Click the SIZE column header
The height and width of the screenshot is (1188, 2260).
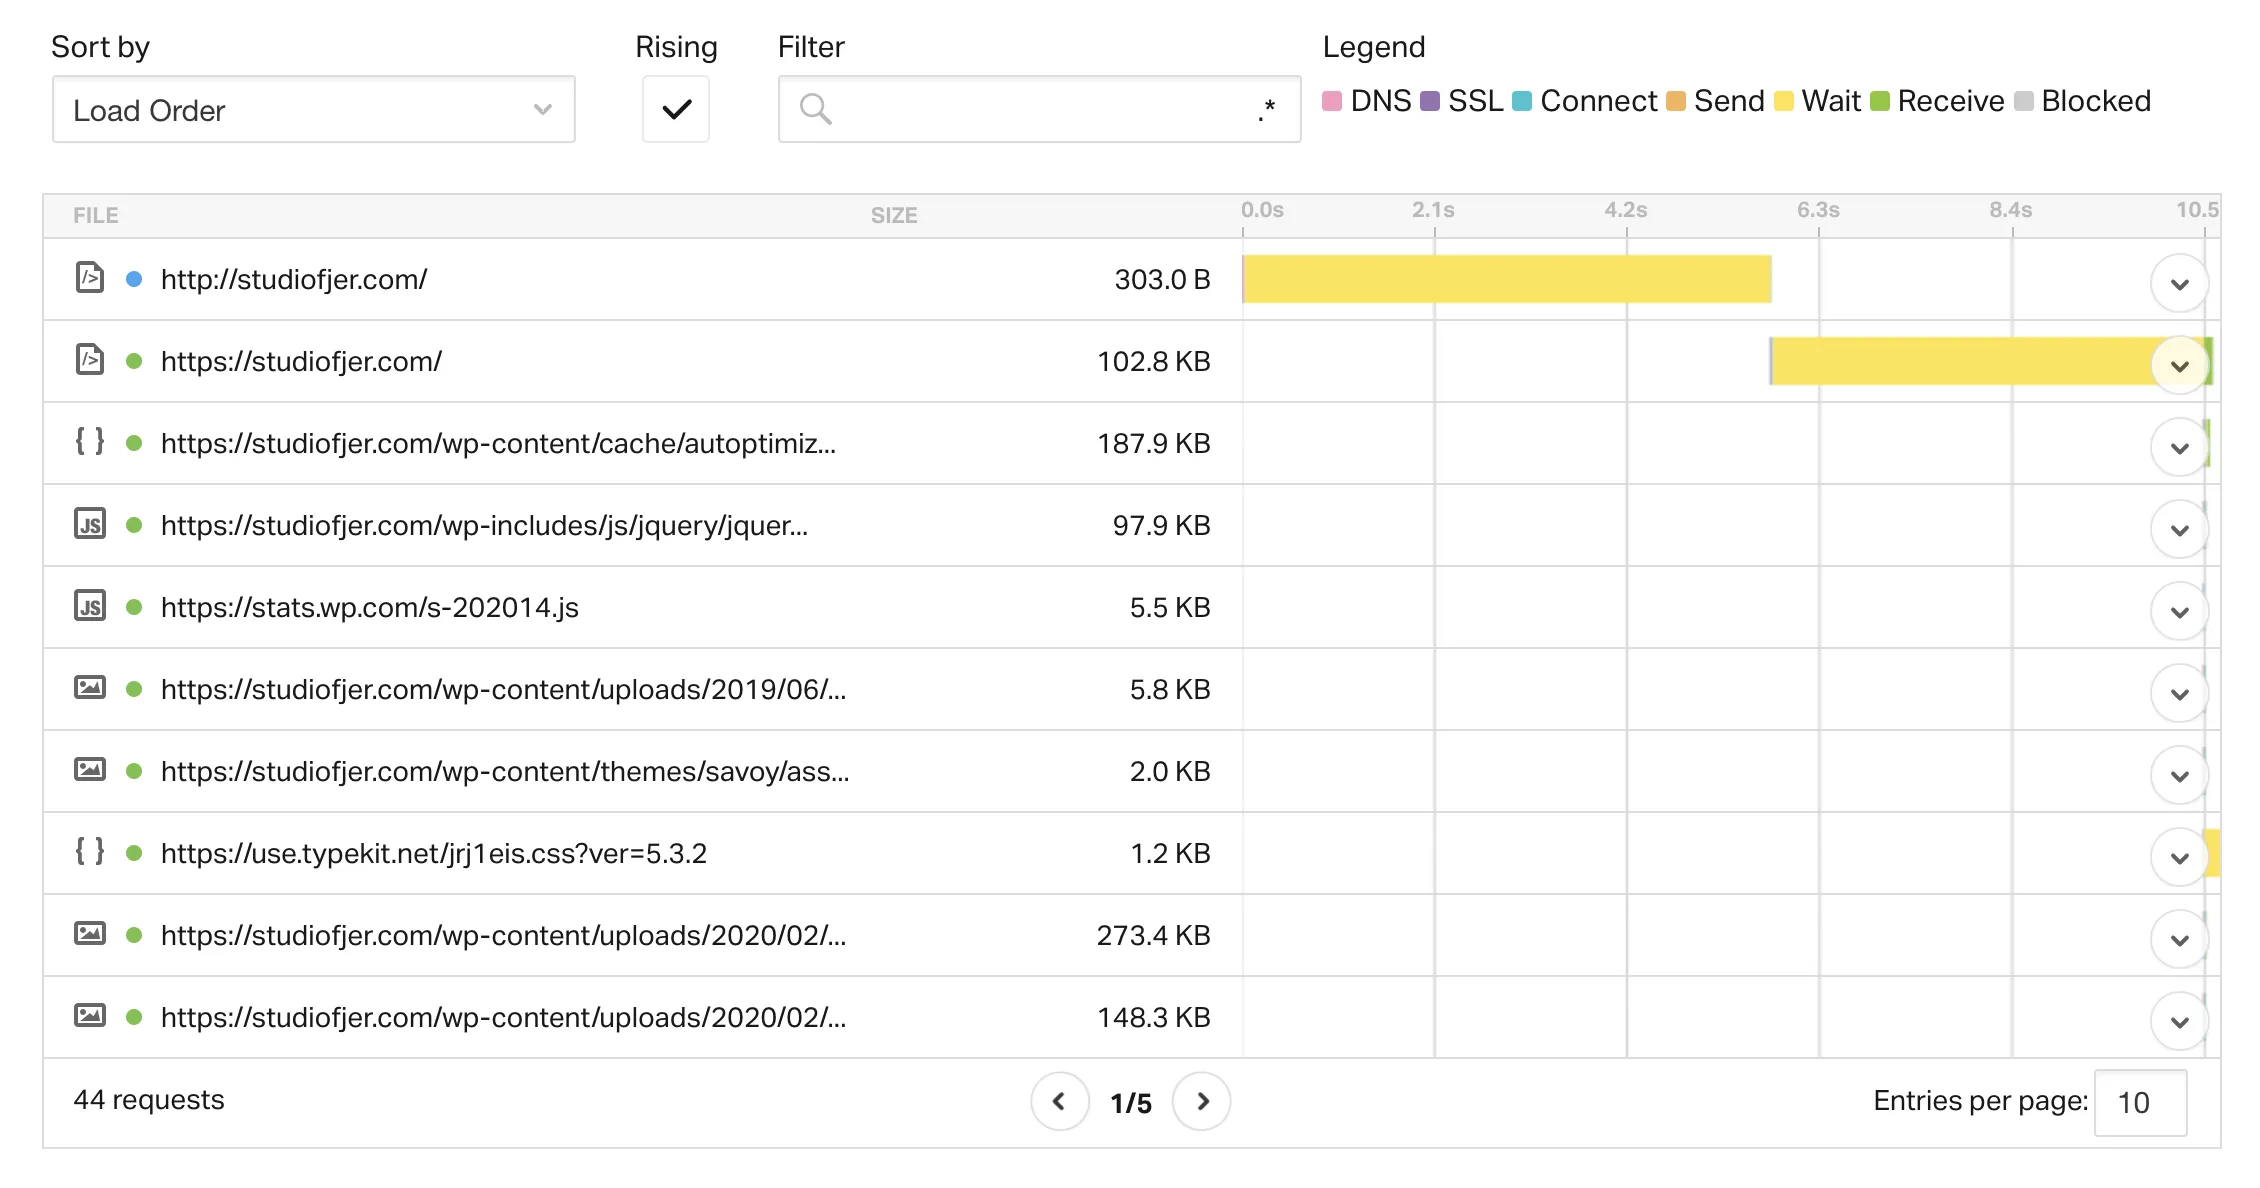[894, 215]
